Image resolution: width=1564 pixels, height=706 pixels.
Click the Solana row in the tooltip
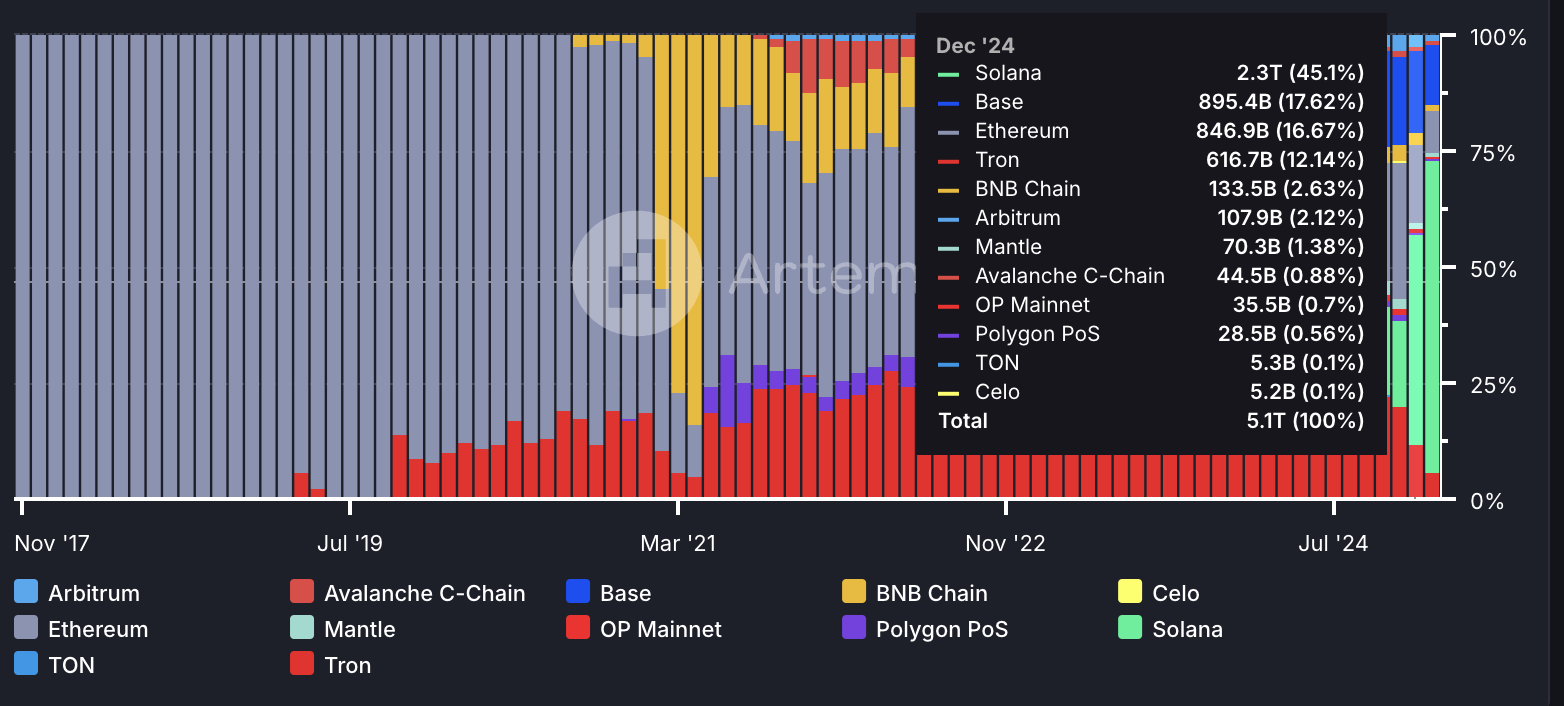click(x=1150, y=73)
